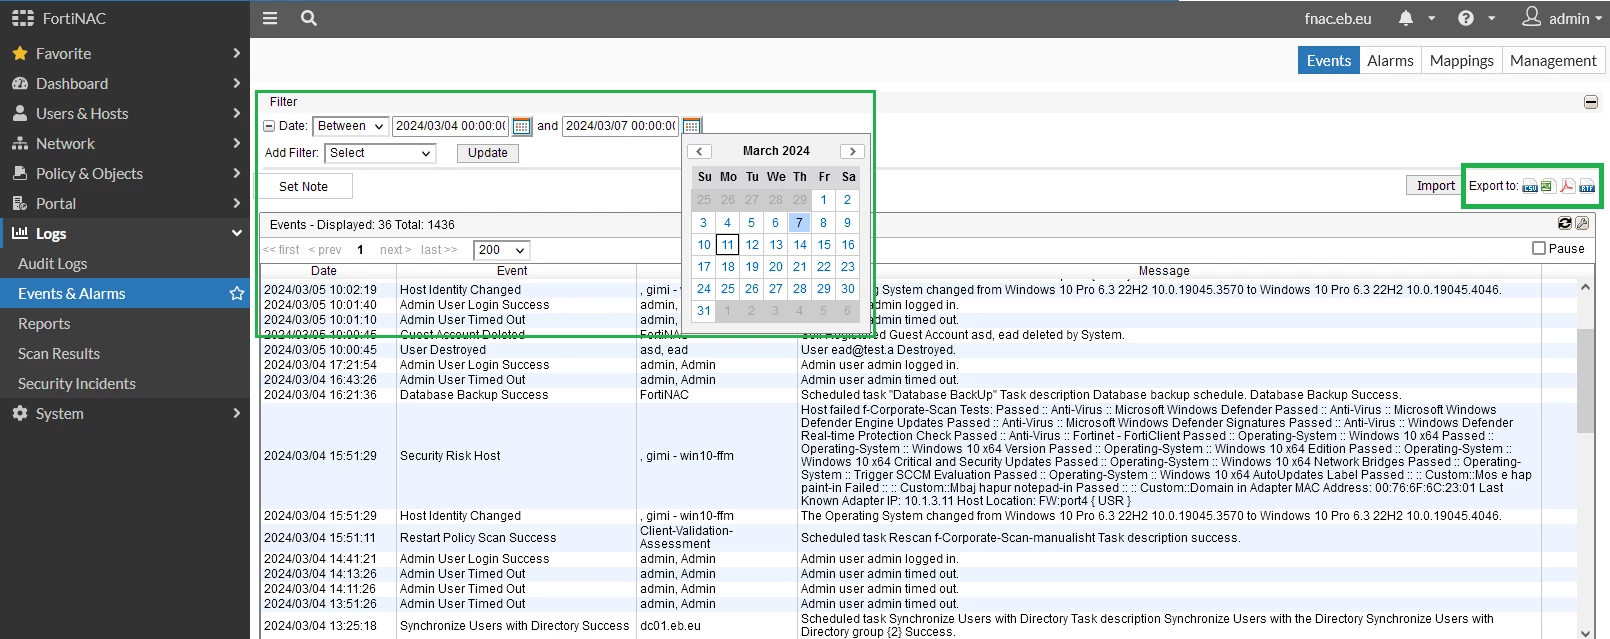The image size is (1610, 639).
Task: Click the Network topology sidebar icon
Action: [x=19, y=144]
